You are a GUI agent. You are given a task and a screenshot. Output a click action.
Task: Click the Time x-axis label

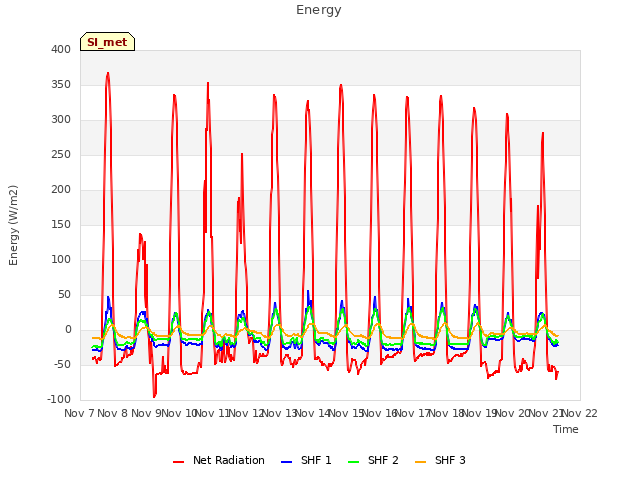tap(566, 429)
